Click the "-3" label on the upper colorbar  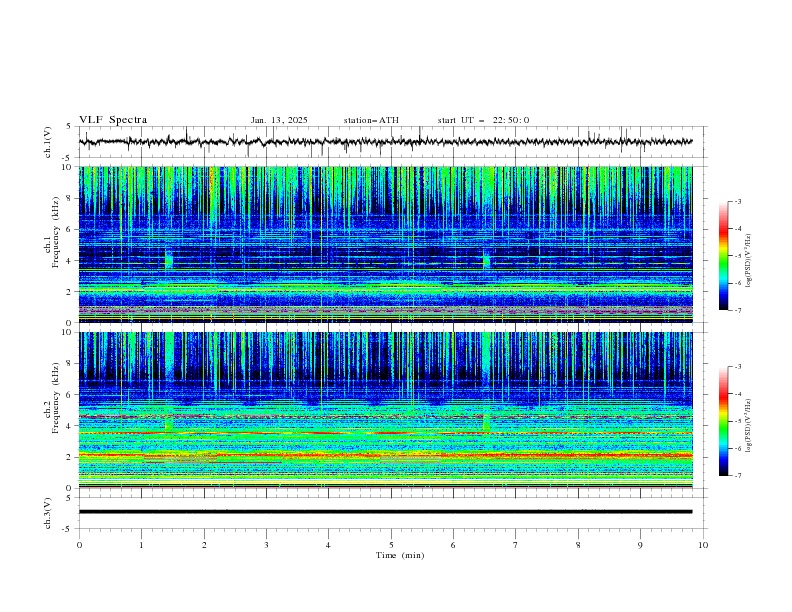[x=737, y=201]
